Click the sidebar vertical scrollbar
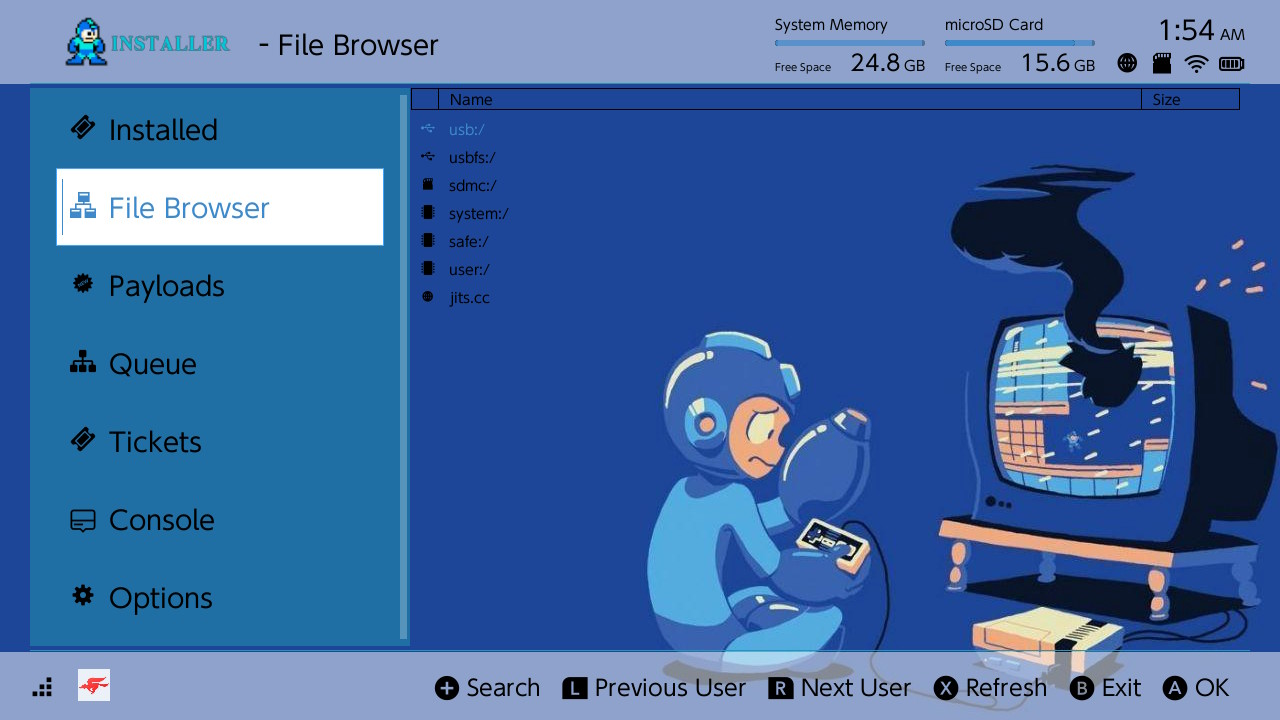The height and width of the screenshot is (720, 1280). 404,367
